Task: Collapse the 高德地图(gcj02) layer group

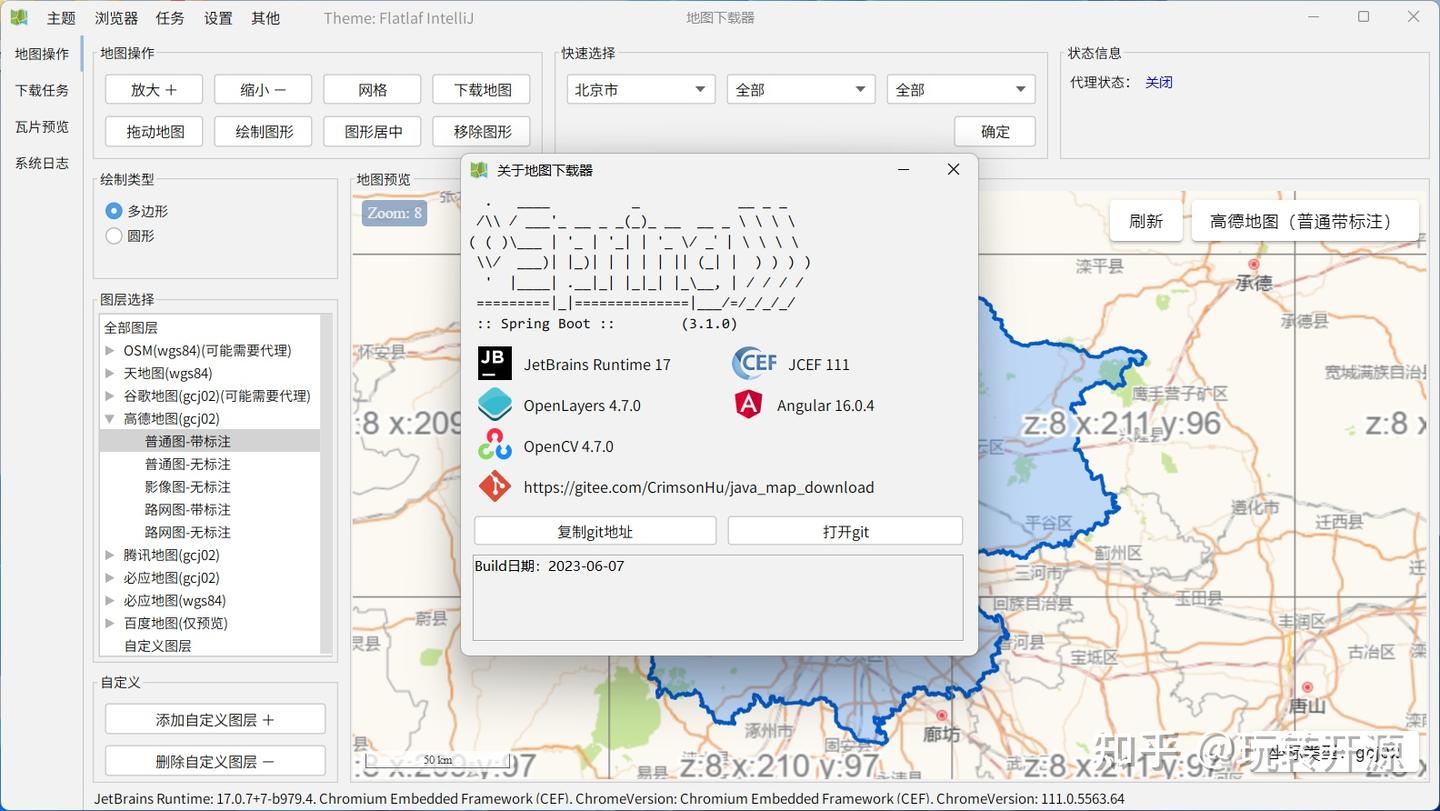Action: (x=110, y=419)
